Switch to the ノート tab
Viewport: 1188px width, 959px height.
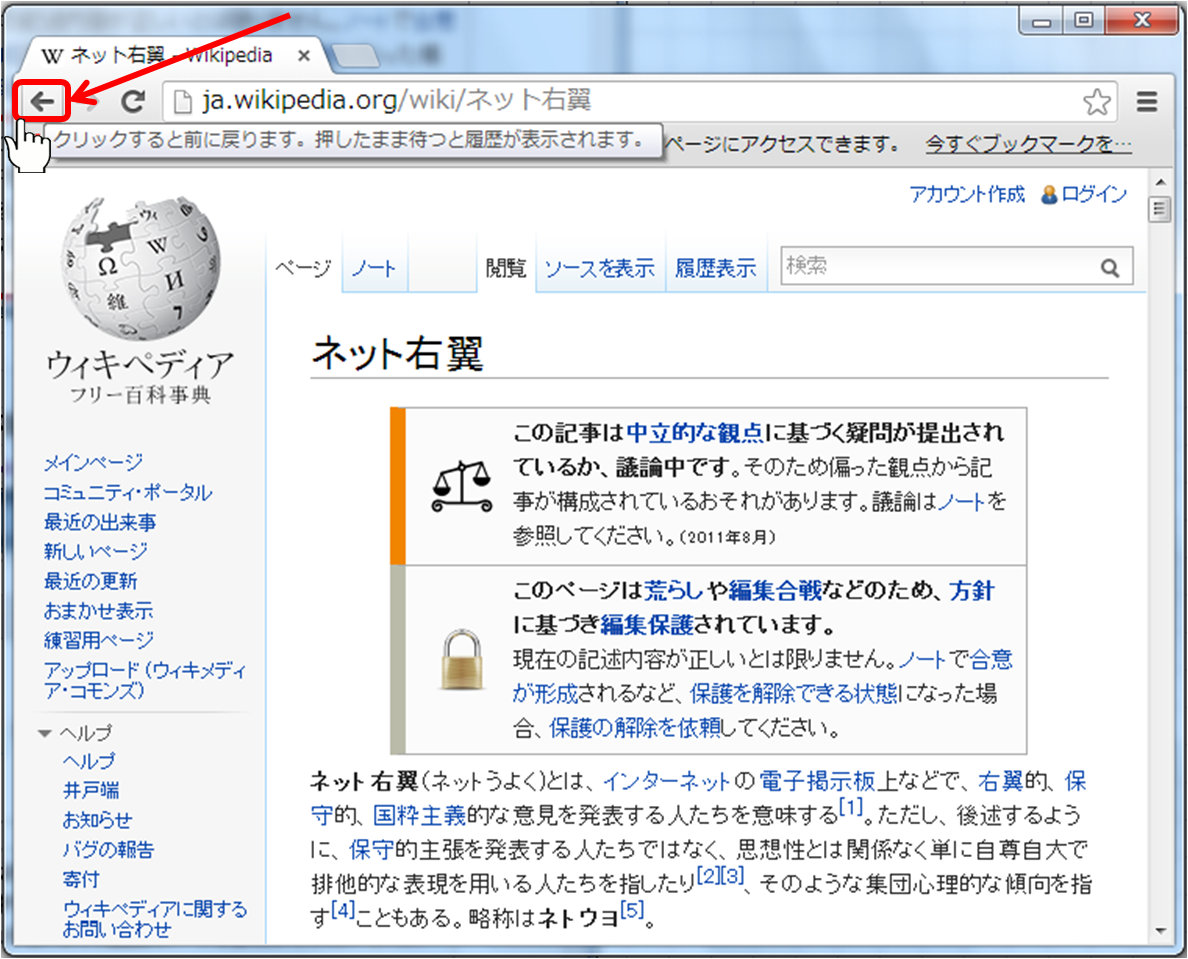point(372,267)
